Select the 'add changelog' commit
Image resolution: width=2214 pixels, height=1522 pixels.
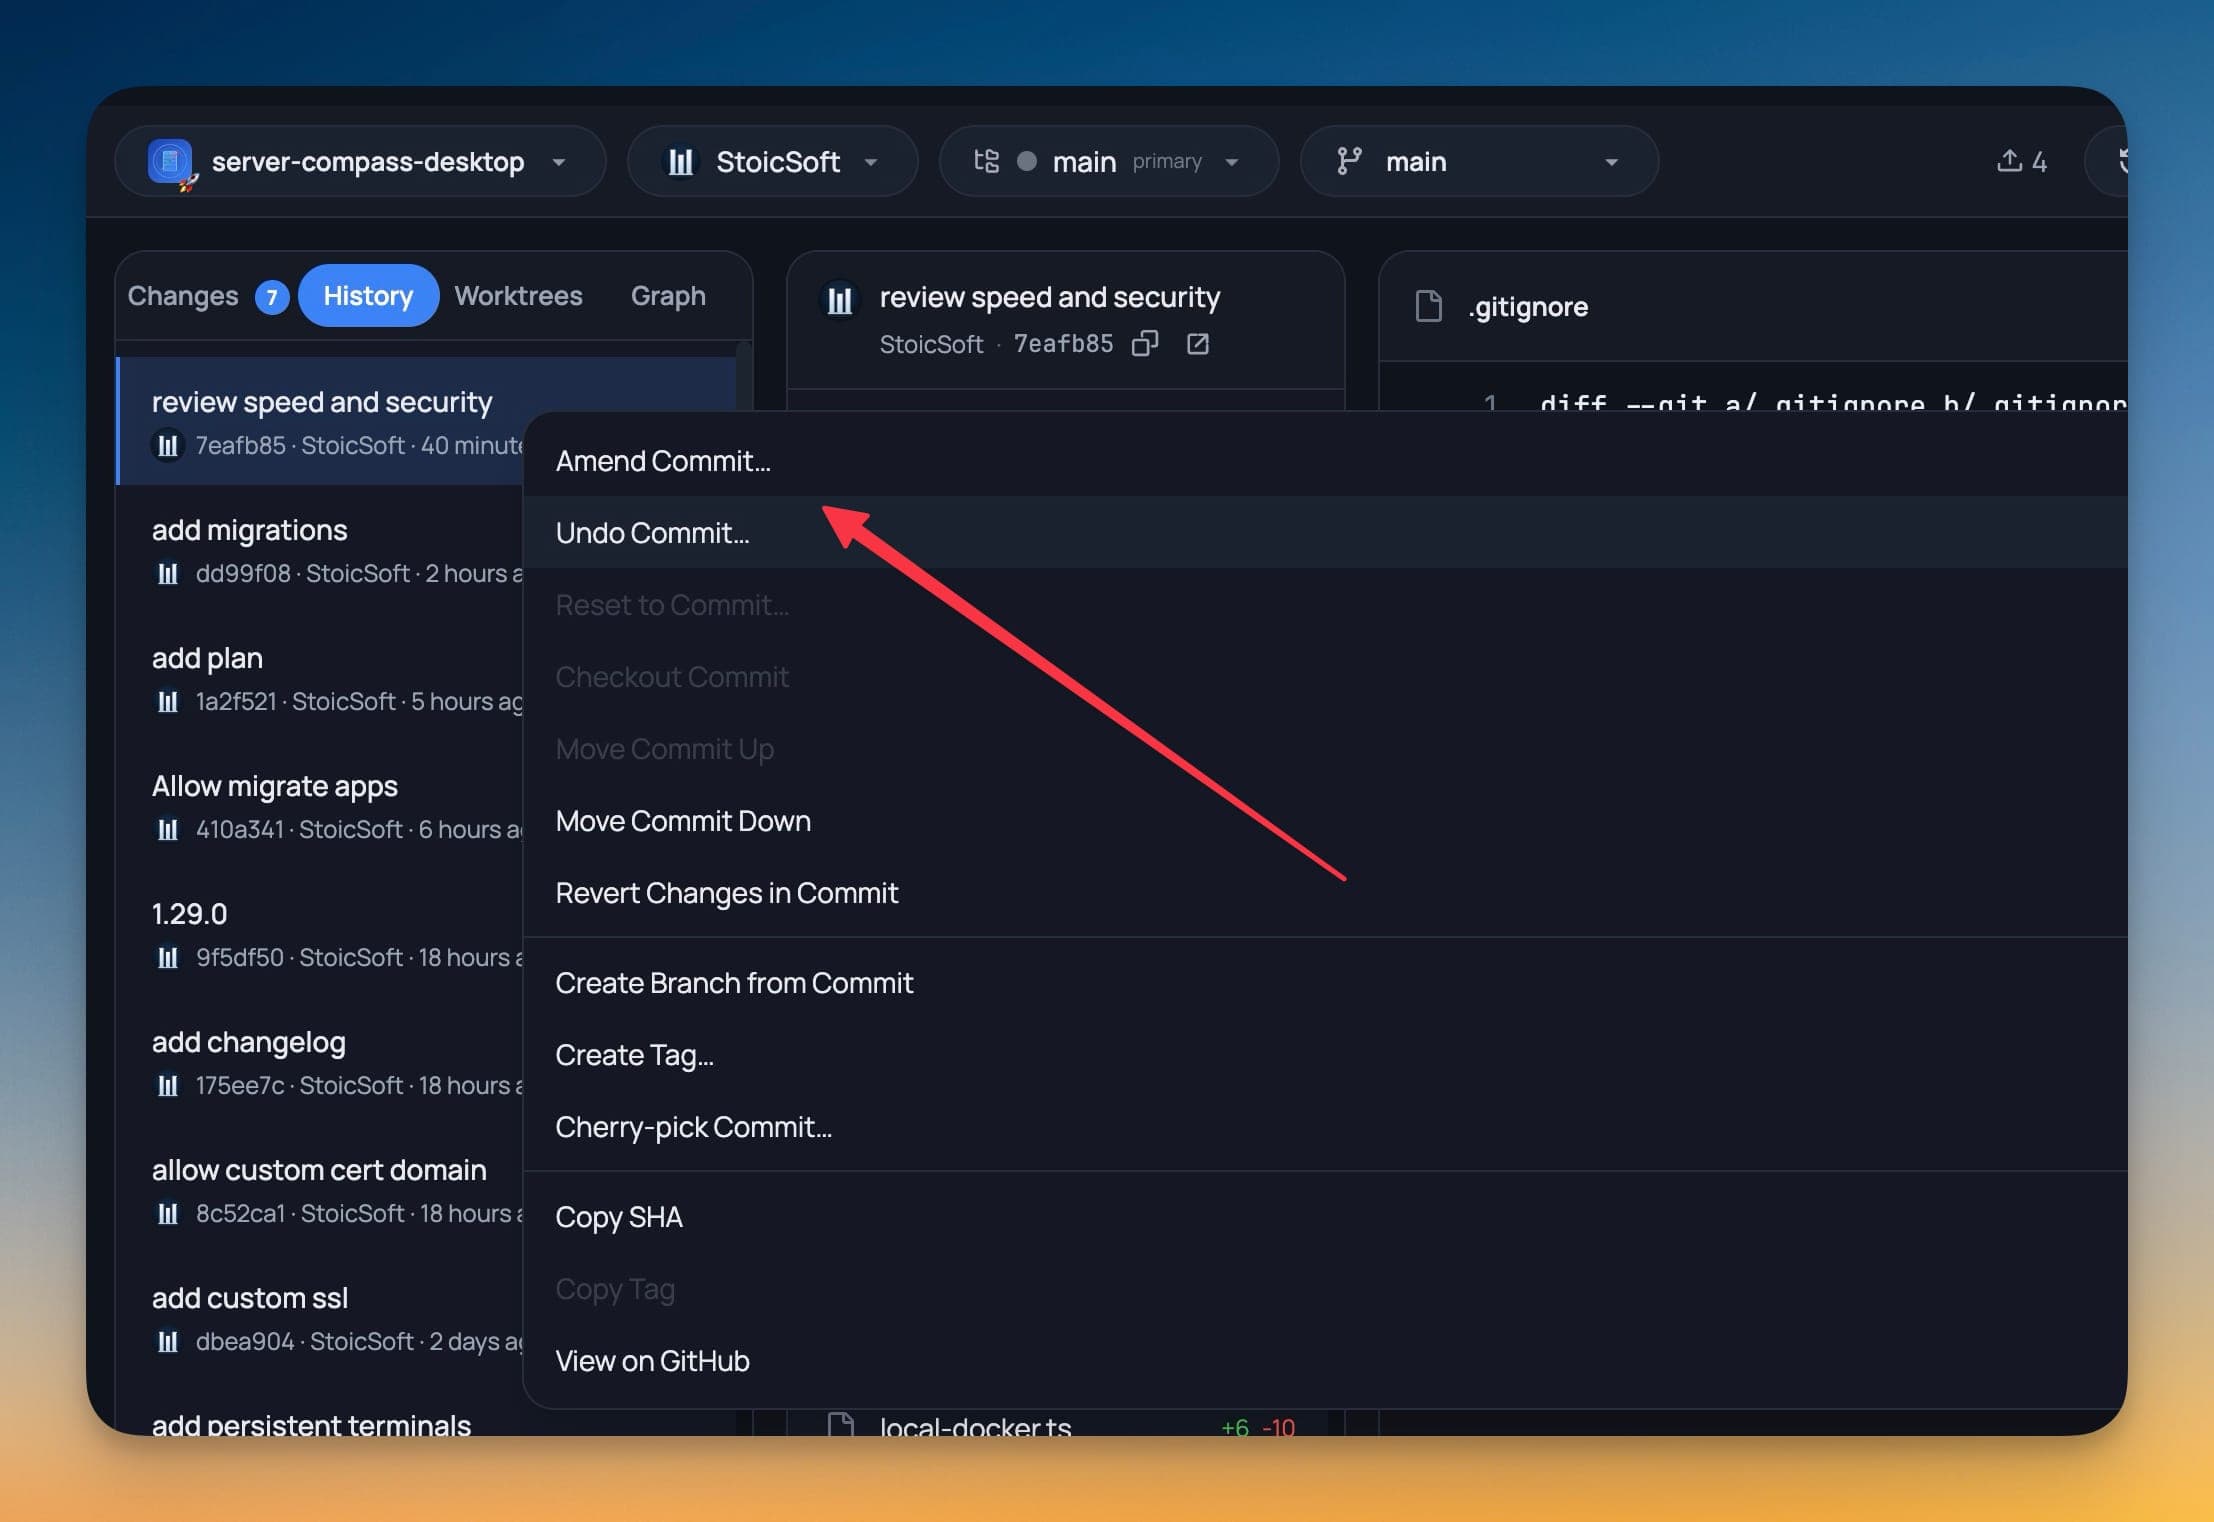tap(320, 1061)
